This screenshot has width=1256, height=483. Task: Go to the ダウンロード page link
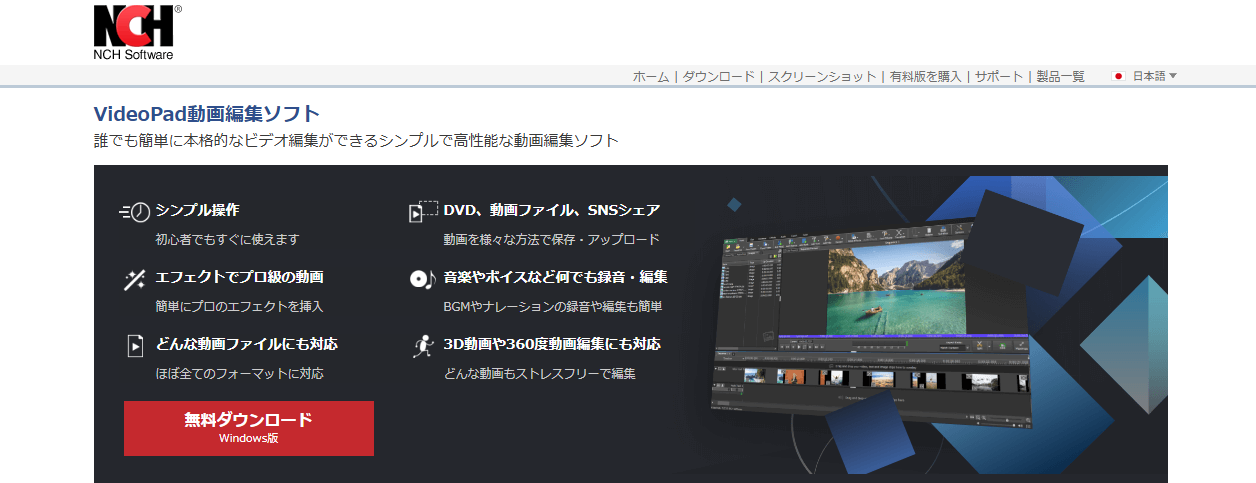point(719,76)
